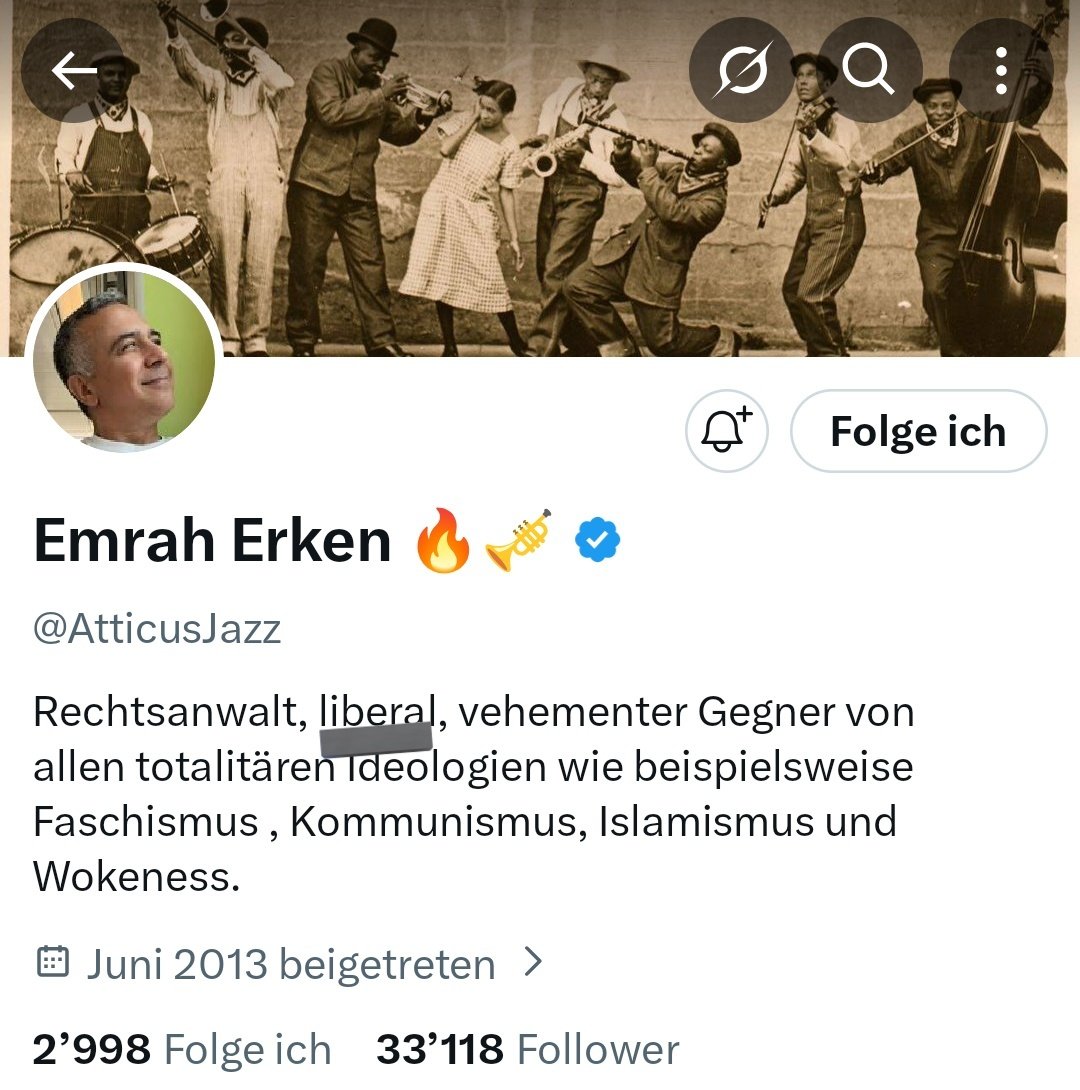Open the round profile picture
The height and width of the screenshot is (1090, 1080).
click(x=124, y=361)
